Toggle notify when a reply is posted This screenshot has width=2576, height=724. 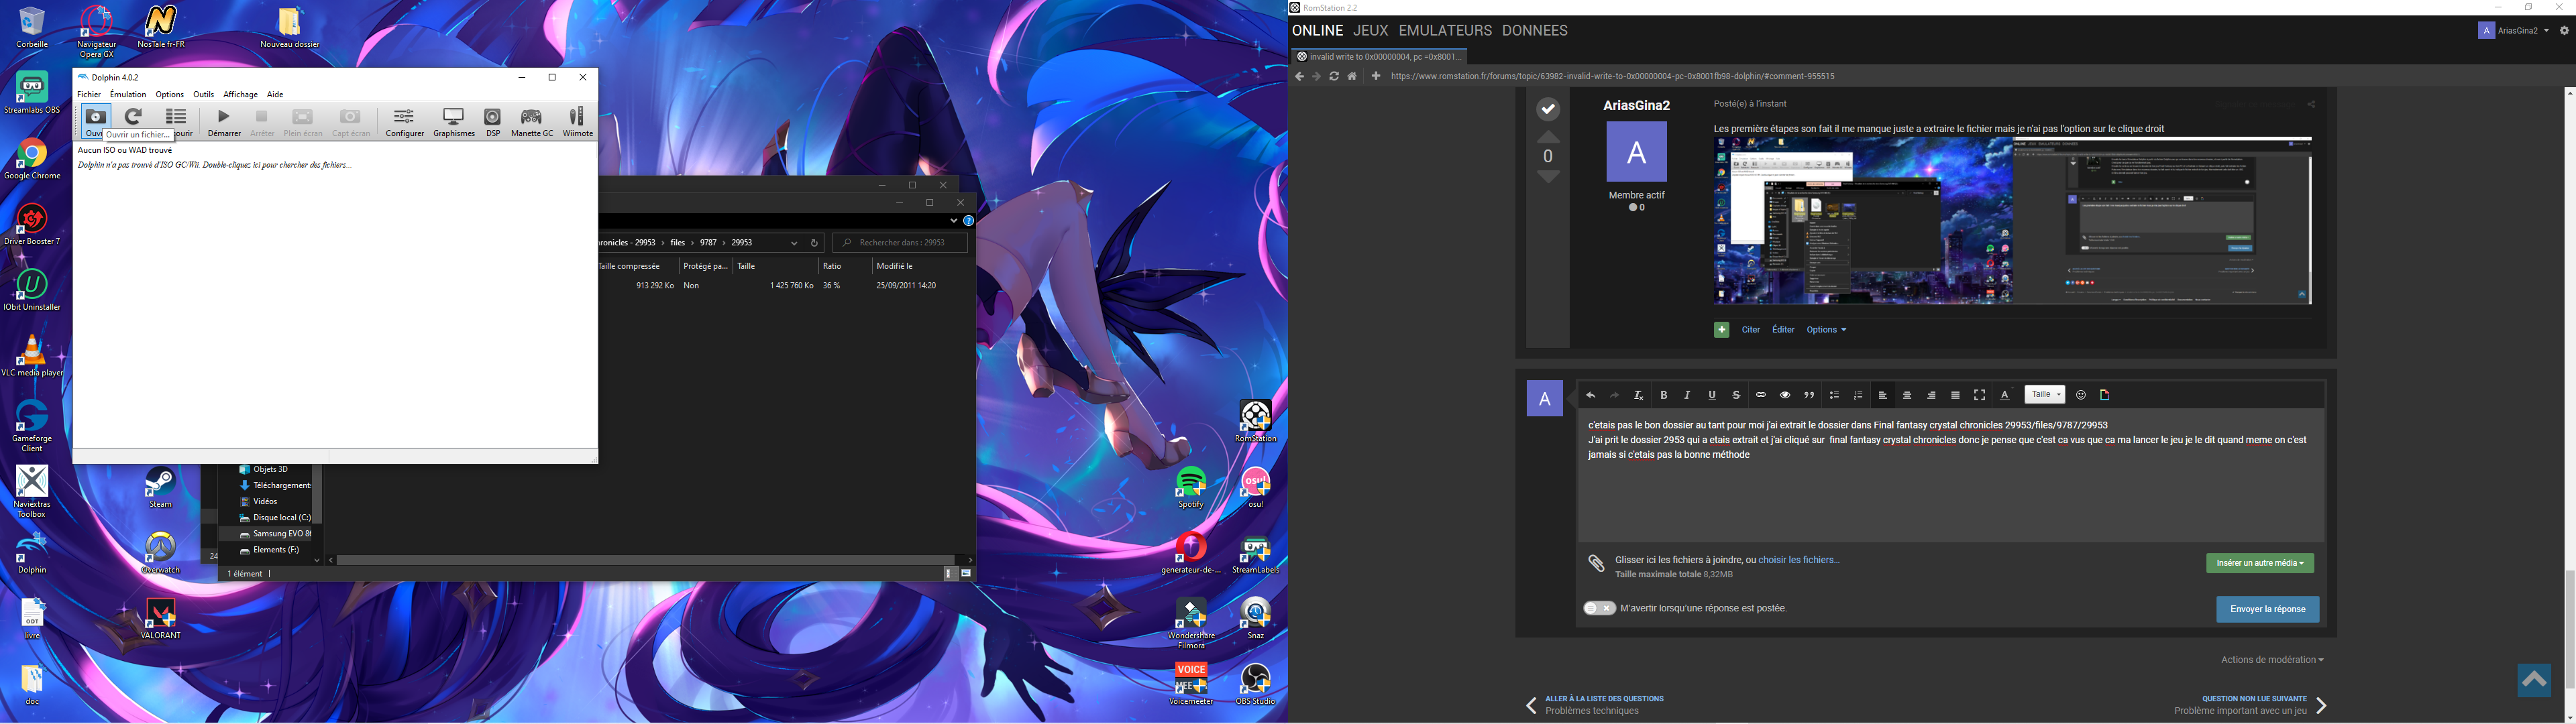[1599, 608]
